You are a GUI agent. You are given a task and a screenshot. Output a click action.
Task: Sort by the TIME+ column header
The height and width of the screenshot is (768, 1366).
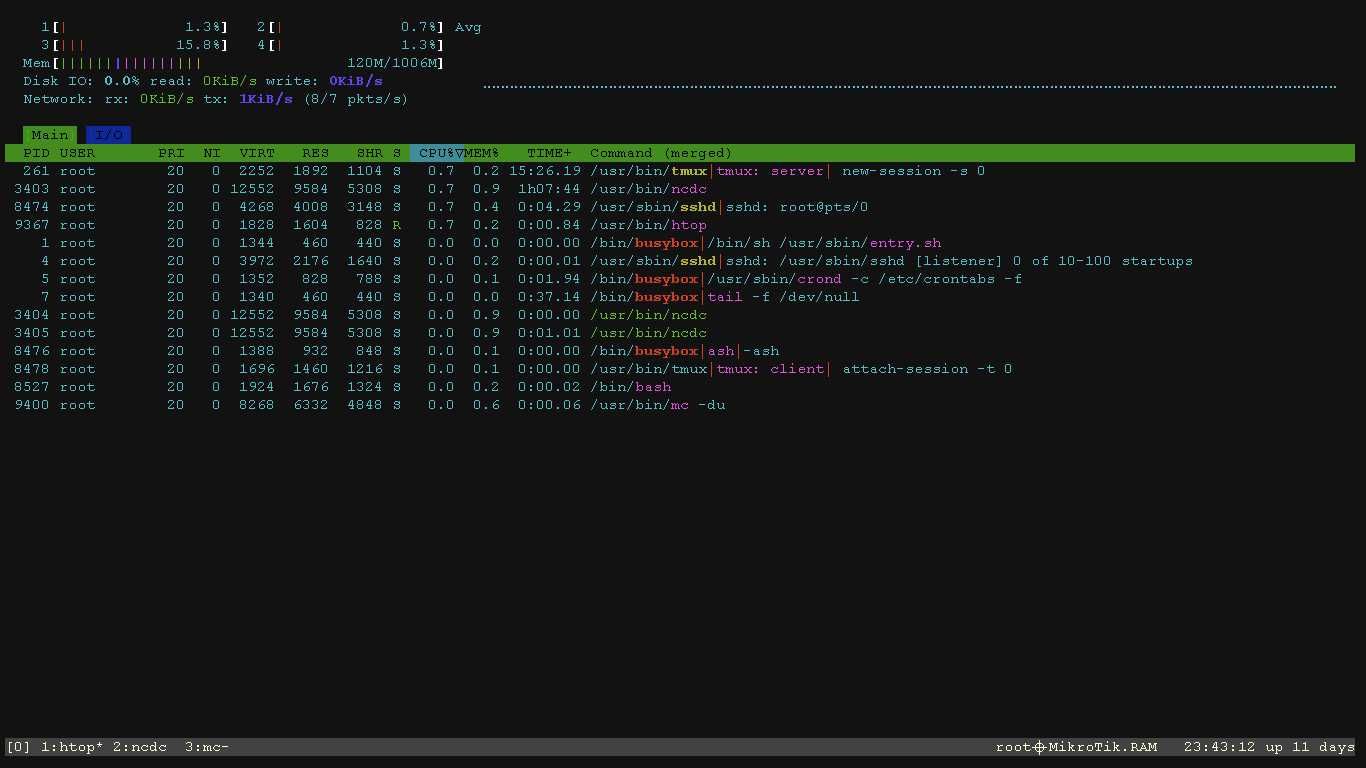[x=550, y=153]
